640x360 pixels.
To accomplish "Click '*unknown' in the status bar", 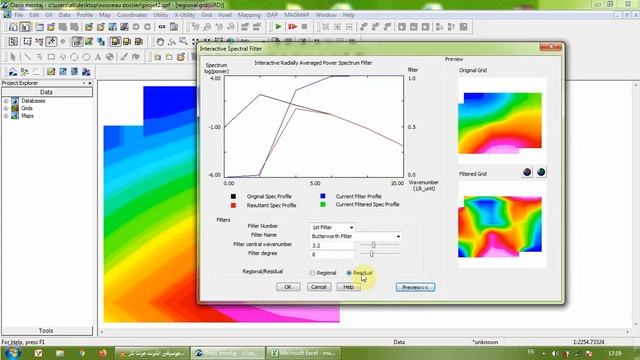I will tap(484, 342).
